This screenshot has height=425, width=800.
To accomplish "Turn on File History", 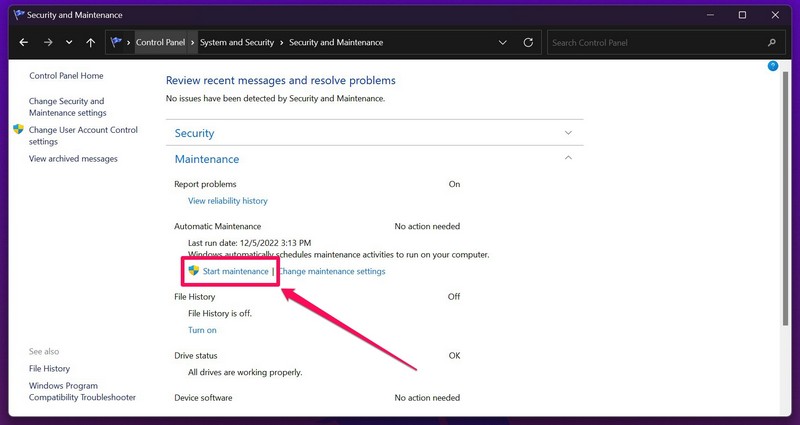I will [202, 330].
